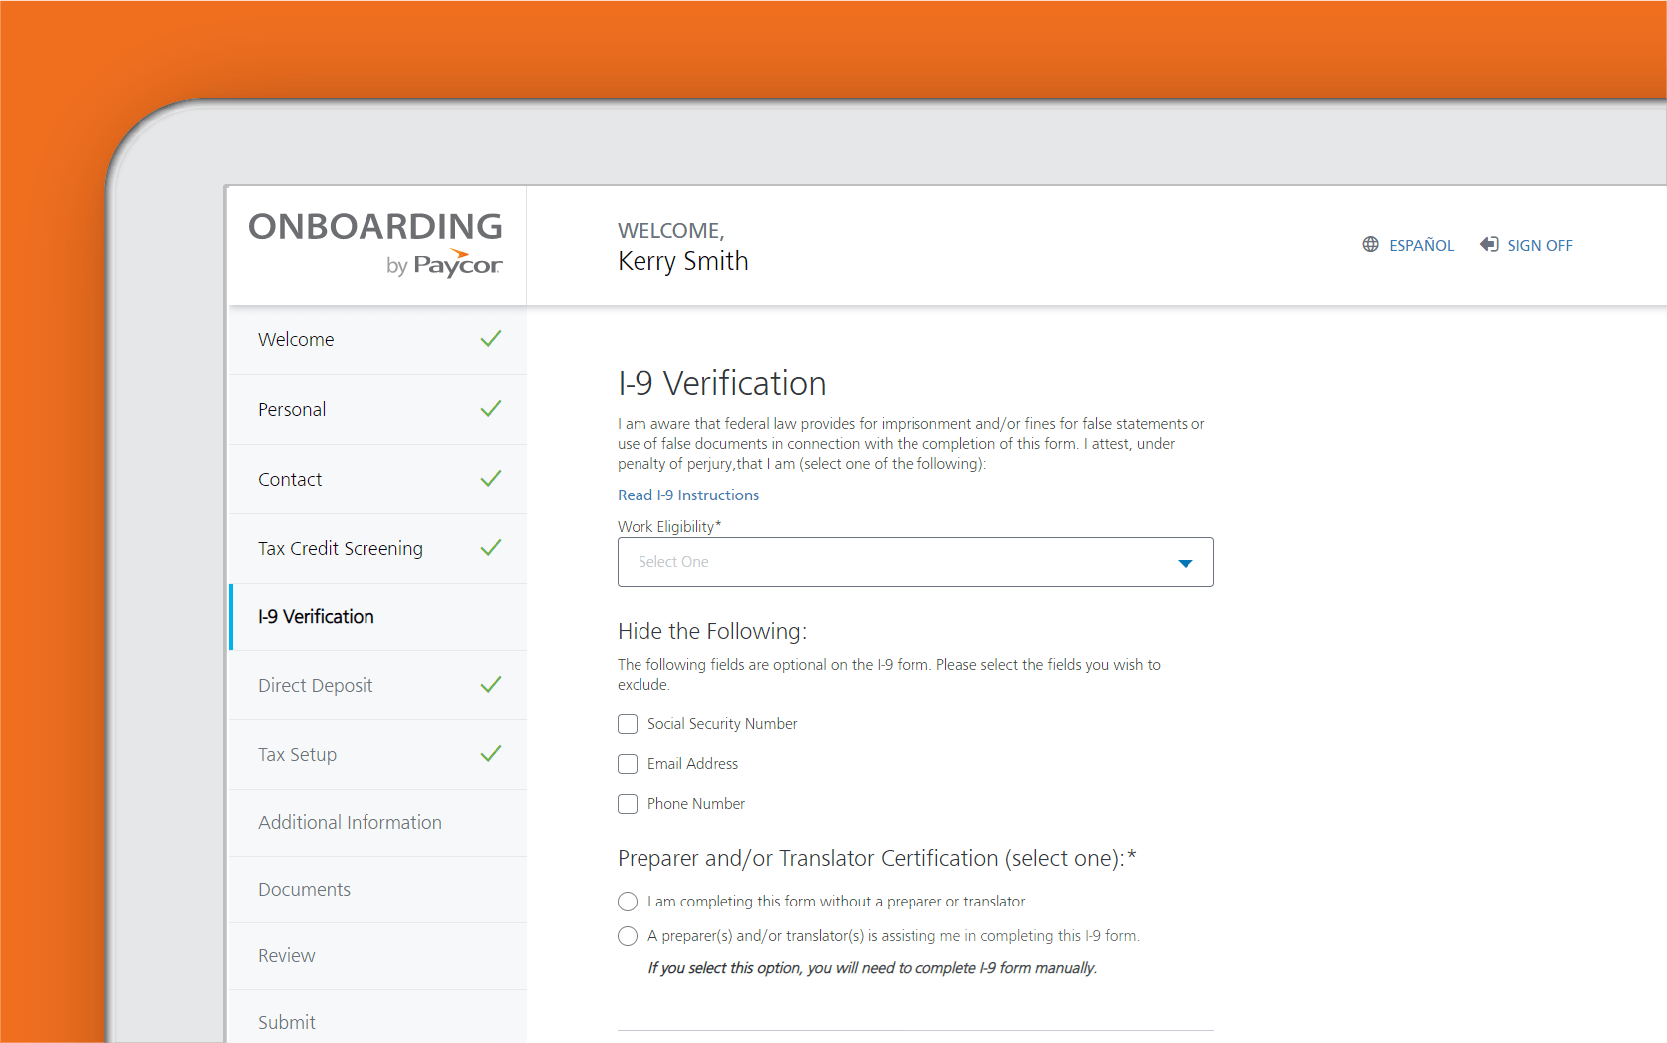This screenshot has width=1667, height=1043.
Task: Click the green checkmark beside Contact
Action: (x=491, y=479)
